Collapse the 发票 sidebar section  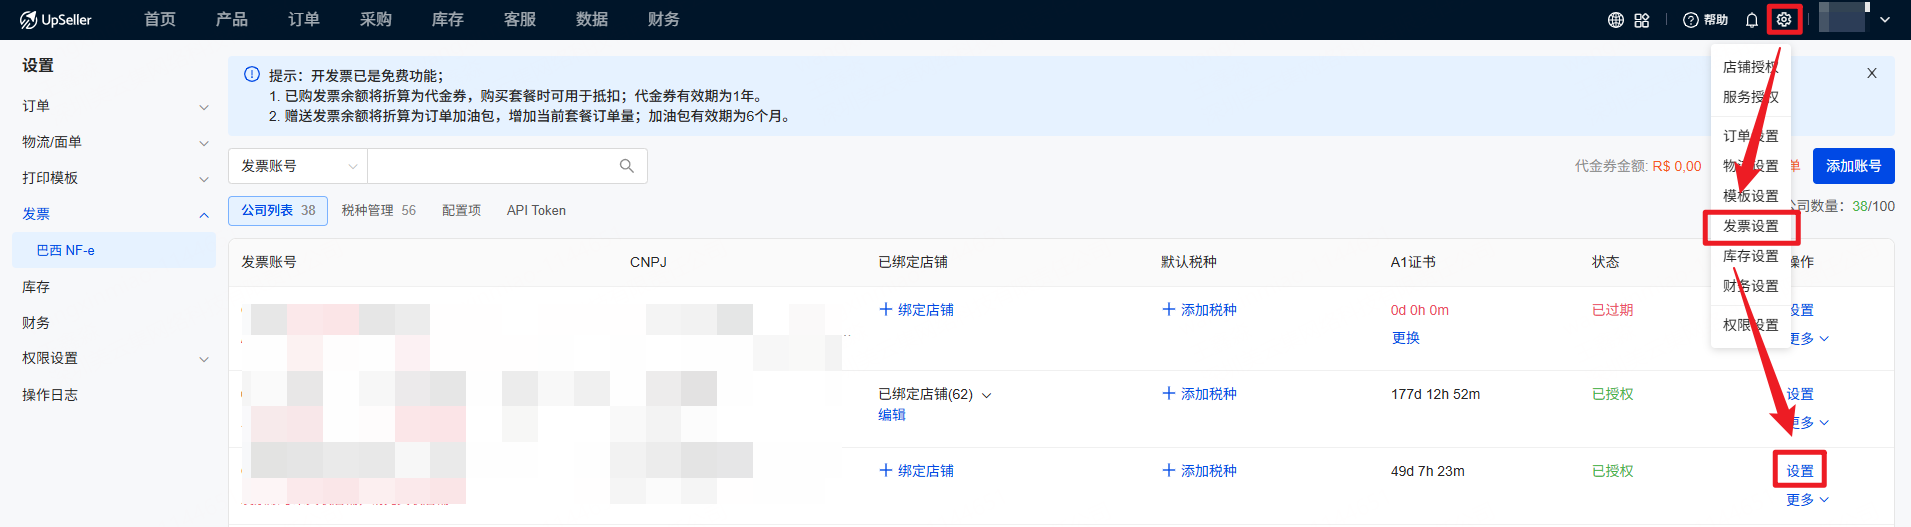203,215
